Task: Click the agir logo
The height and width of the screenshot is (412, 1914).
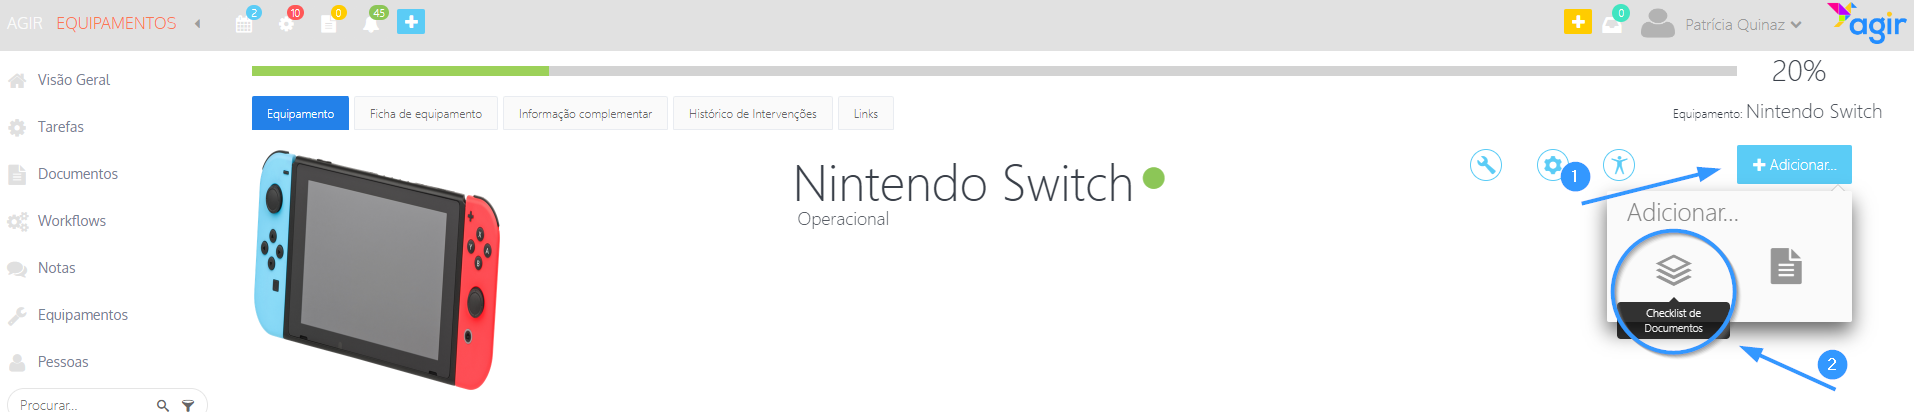Action: (1867, 22)
